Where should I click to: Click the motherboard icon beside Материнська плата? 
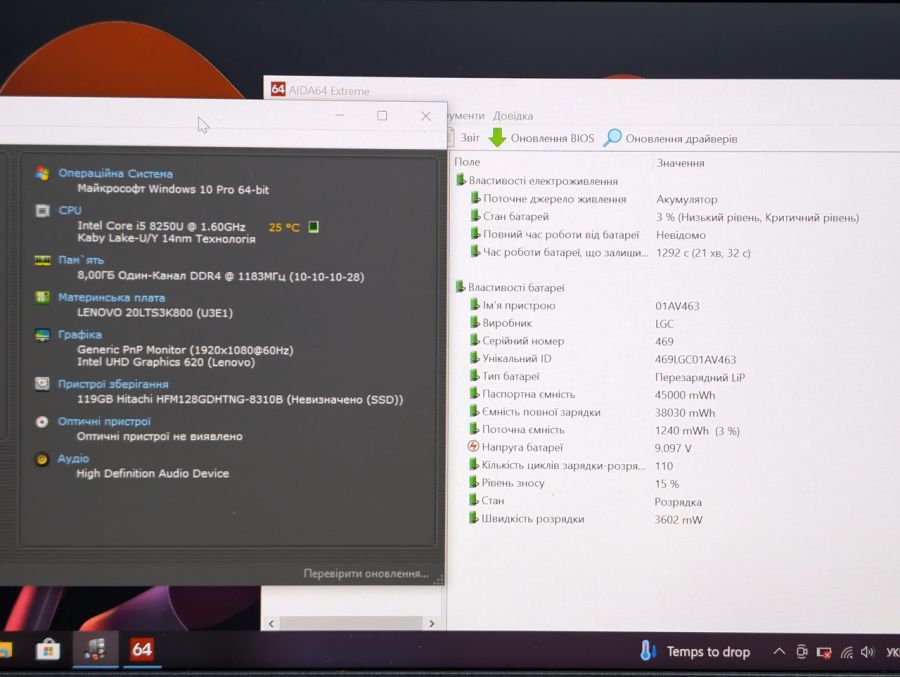[x=42, y=297]
